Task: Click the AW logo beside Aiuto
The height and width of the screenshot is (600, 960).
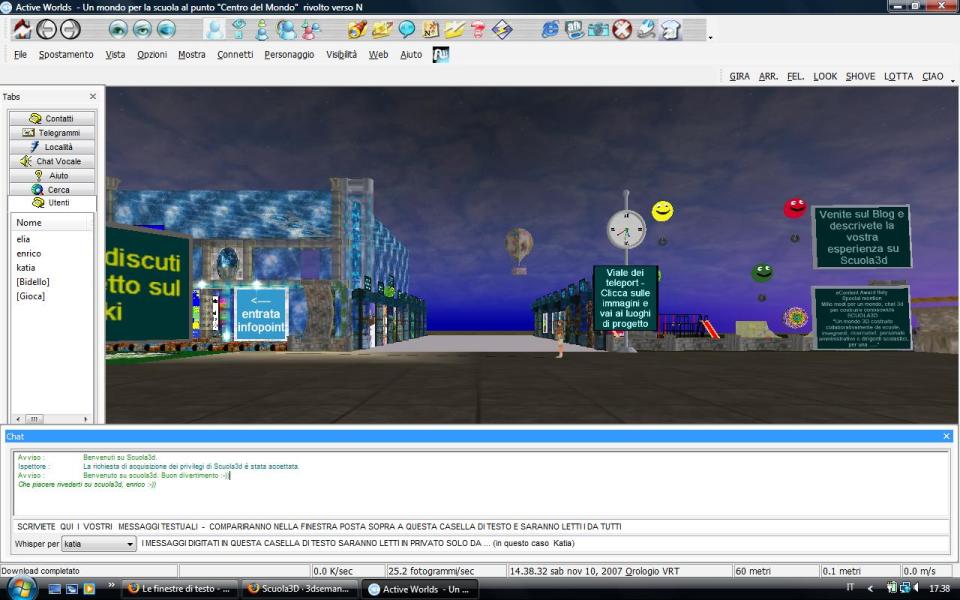Action: tap(441, 54)
